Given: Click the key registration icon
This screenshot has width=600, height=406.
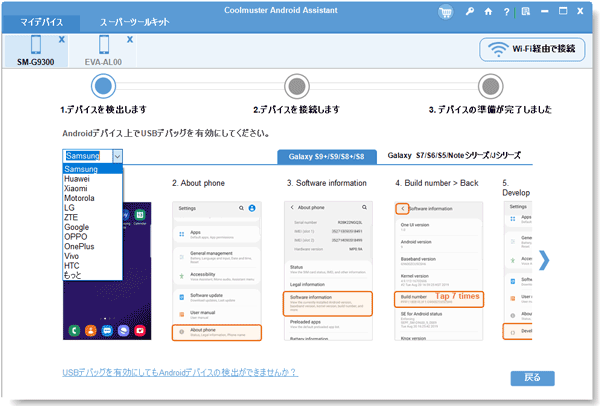Looking at the screenshot, I should [470, 11].
